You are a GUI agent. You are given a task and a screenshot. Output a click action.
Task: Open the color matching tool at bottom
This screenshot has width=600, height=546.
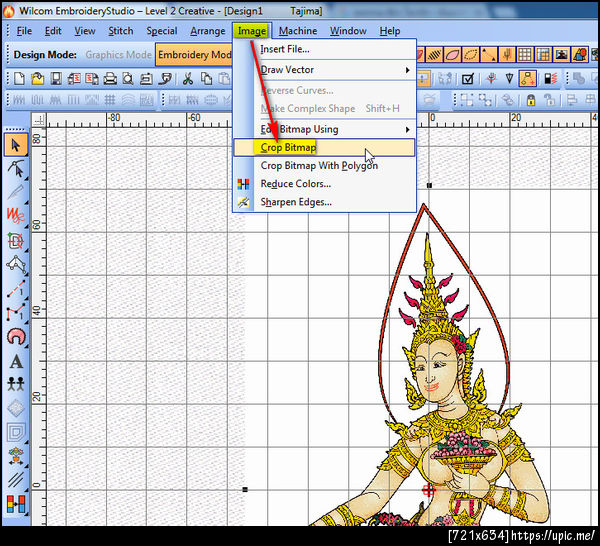[16, 504]
